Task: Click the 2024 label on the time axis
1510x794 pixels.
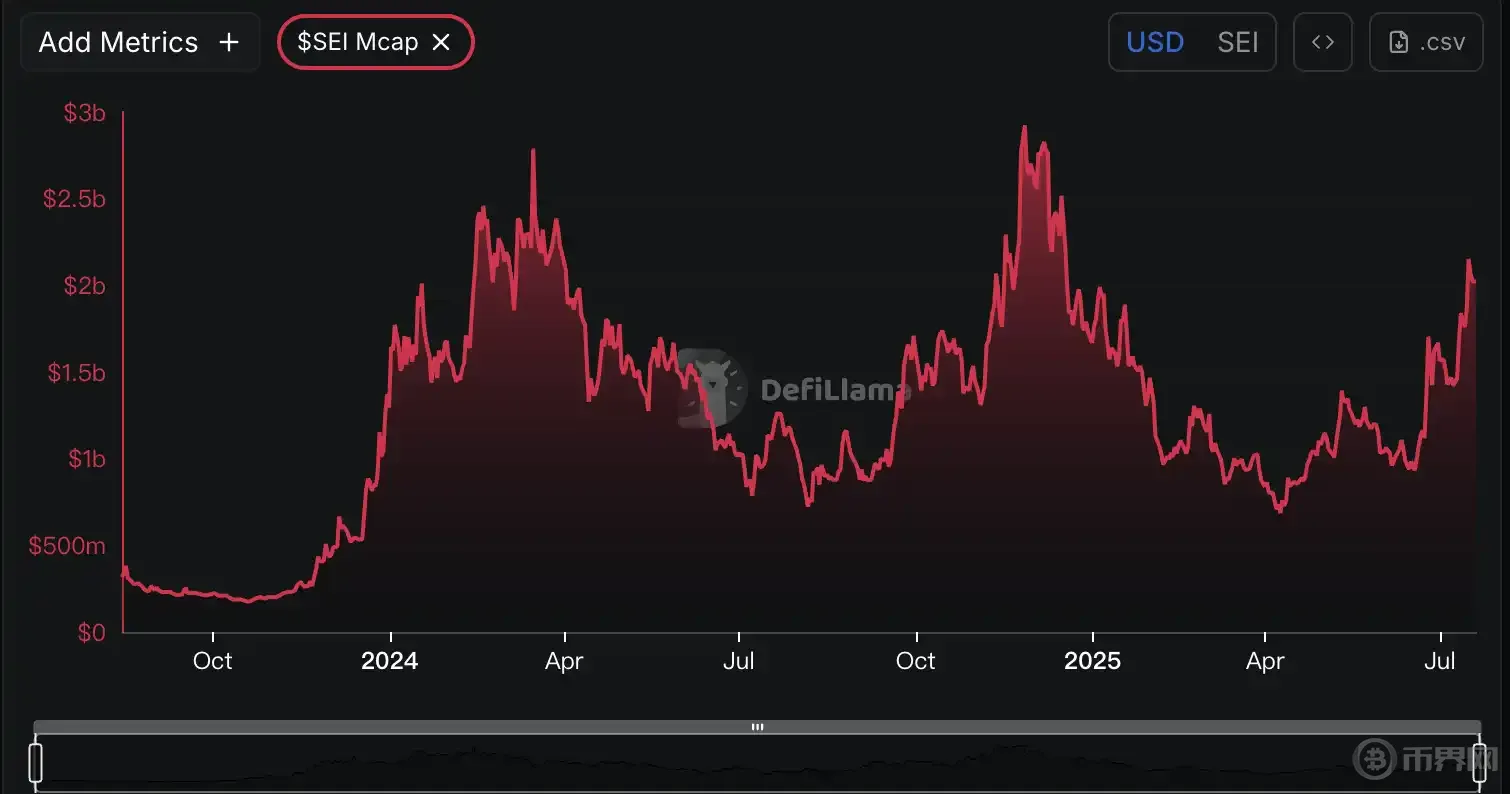Action: [390, 661]
